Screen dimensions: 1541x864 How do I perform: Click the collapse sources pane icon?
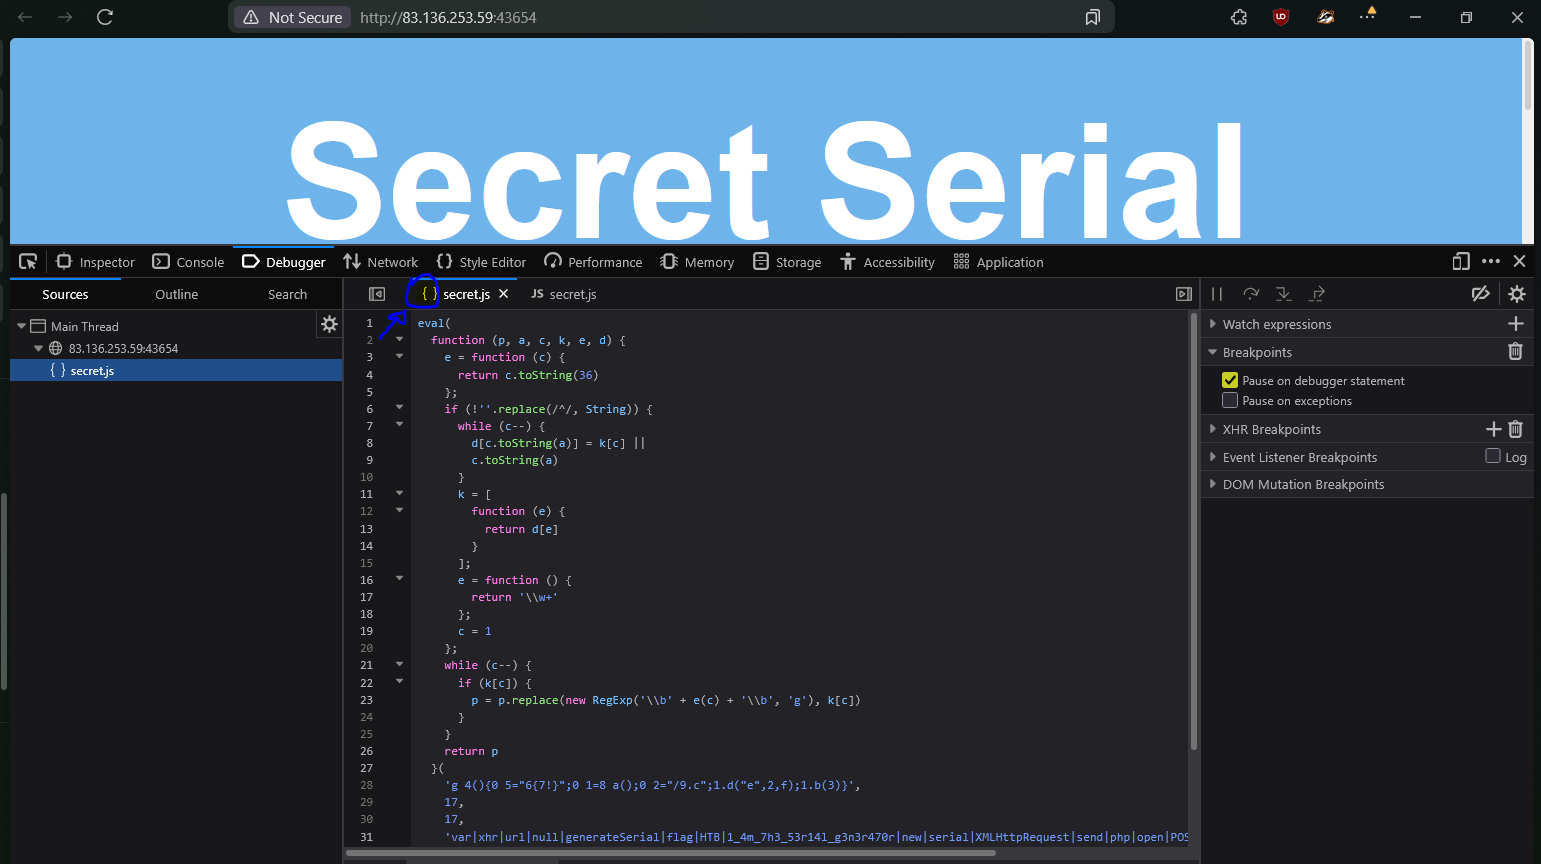[x=377, y=294]
